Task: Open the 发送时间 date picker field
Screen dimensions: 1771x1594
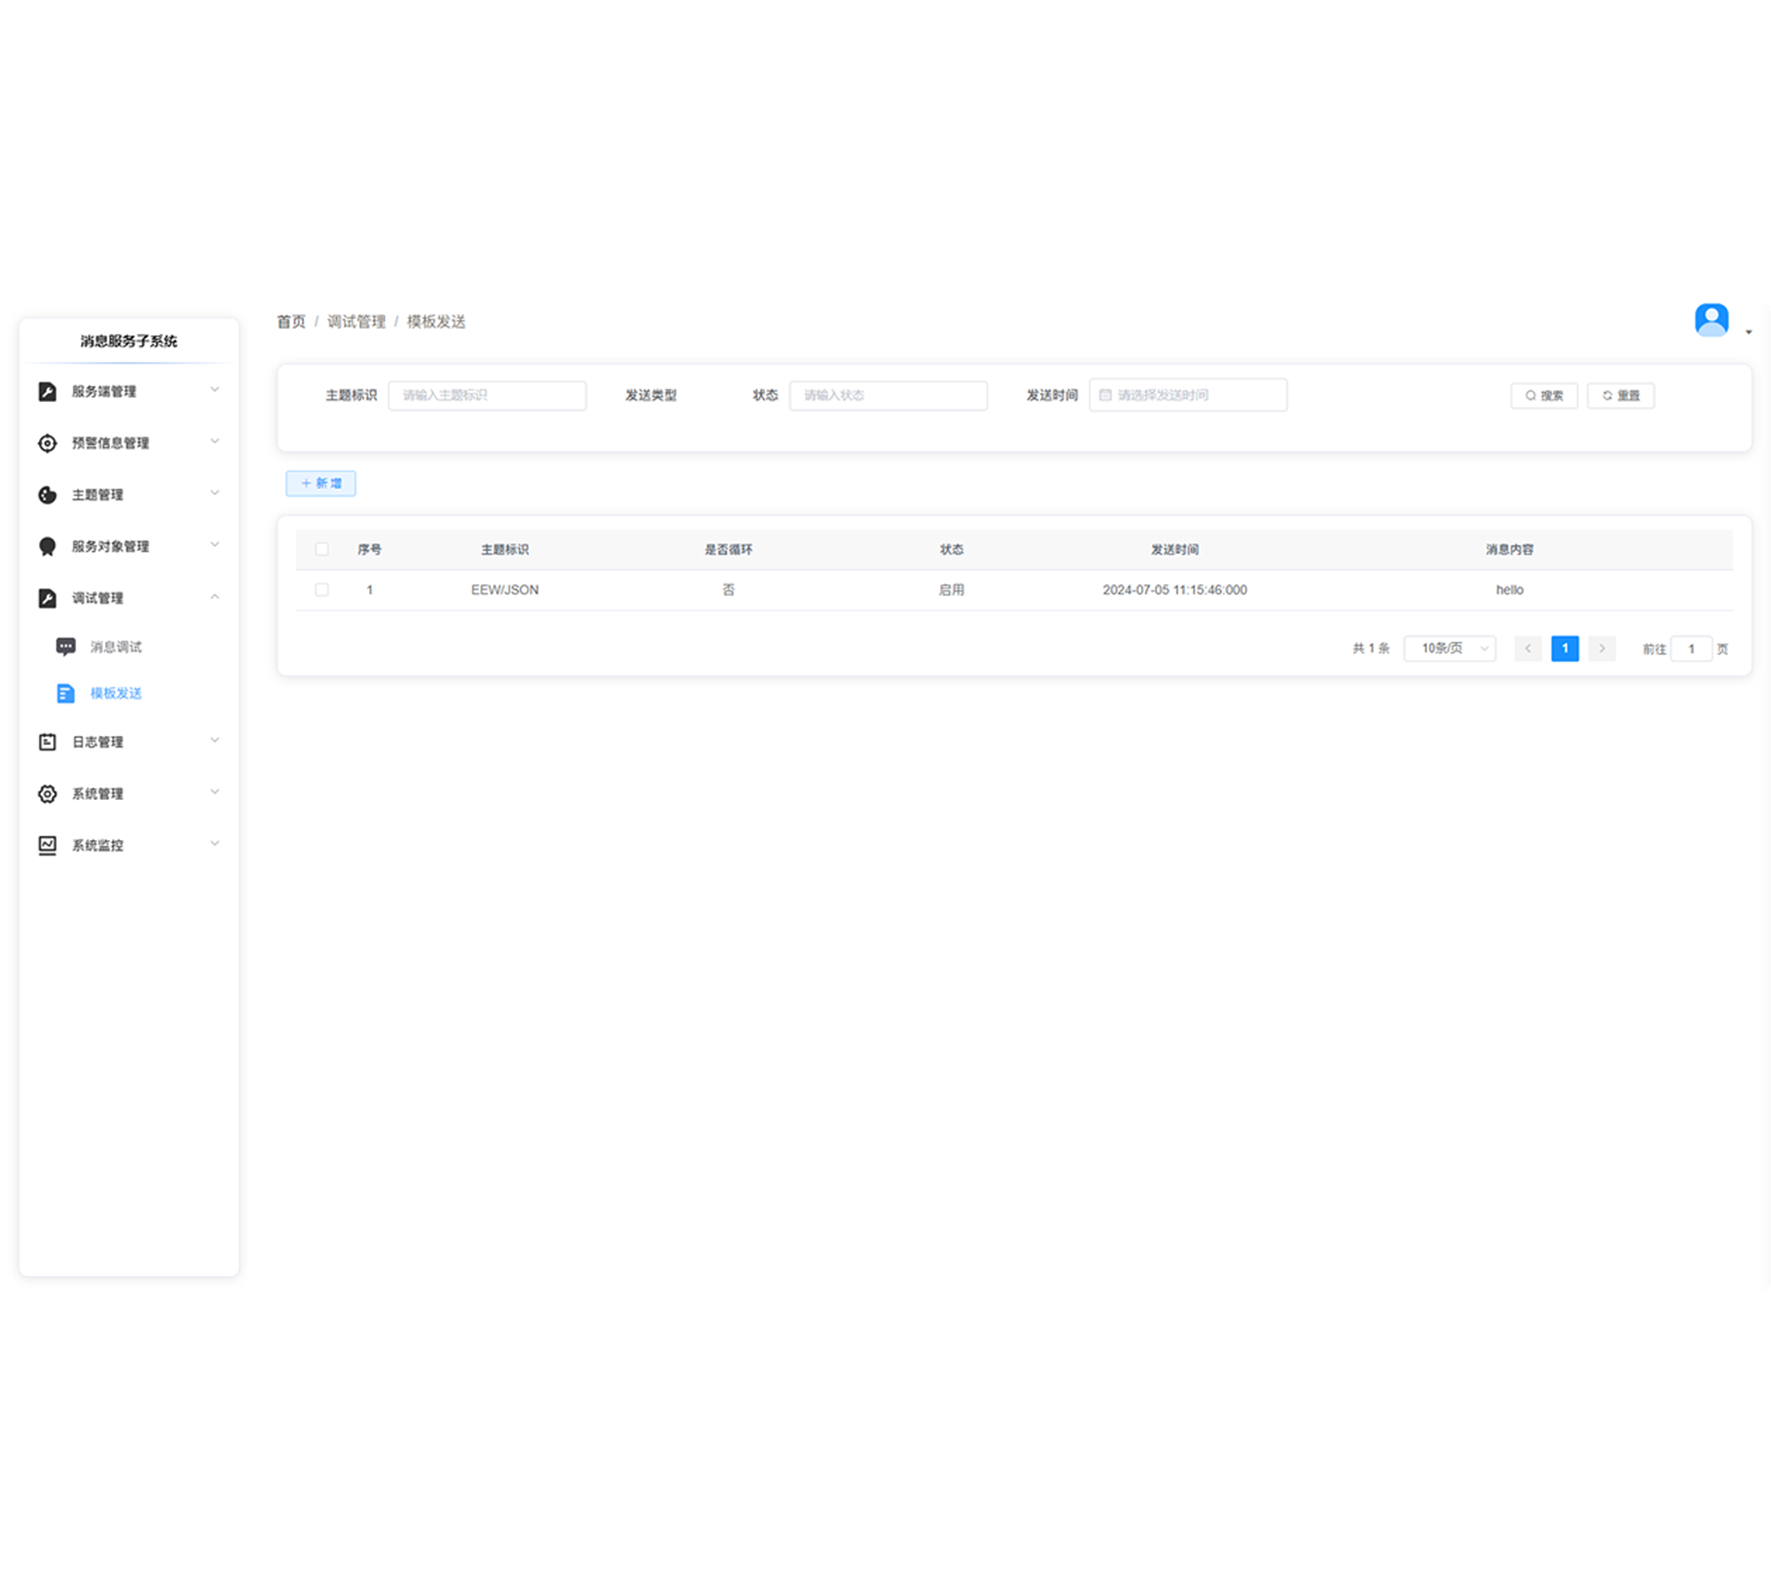Action: 1188,396
